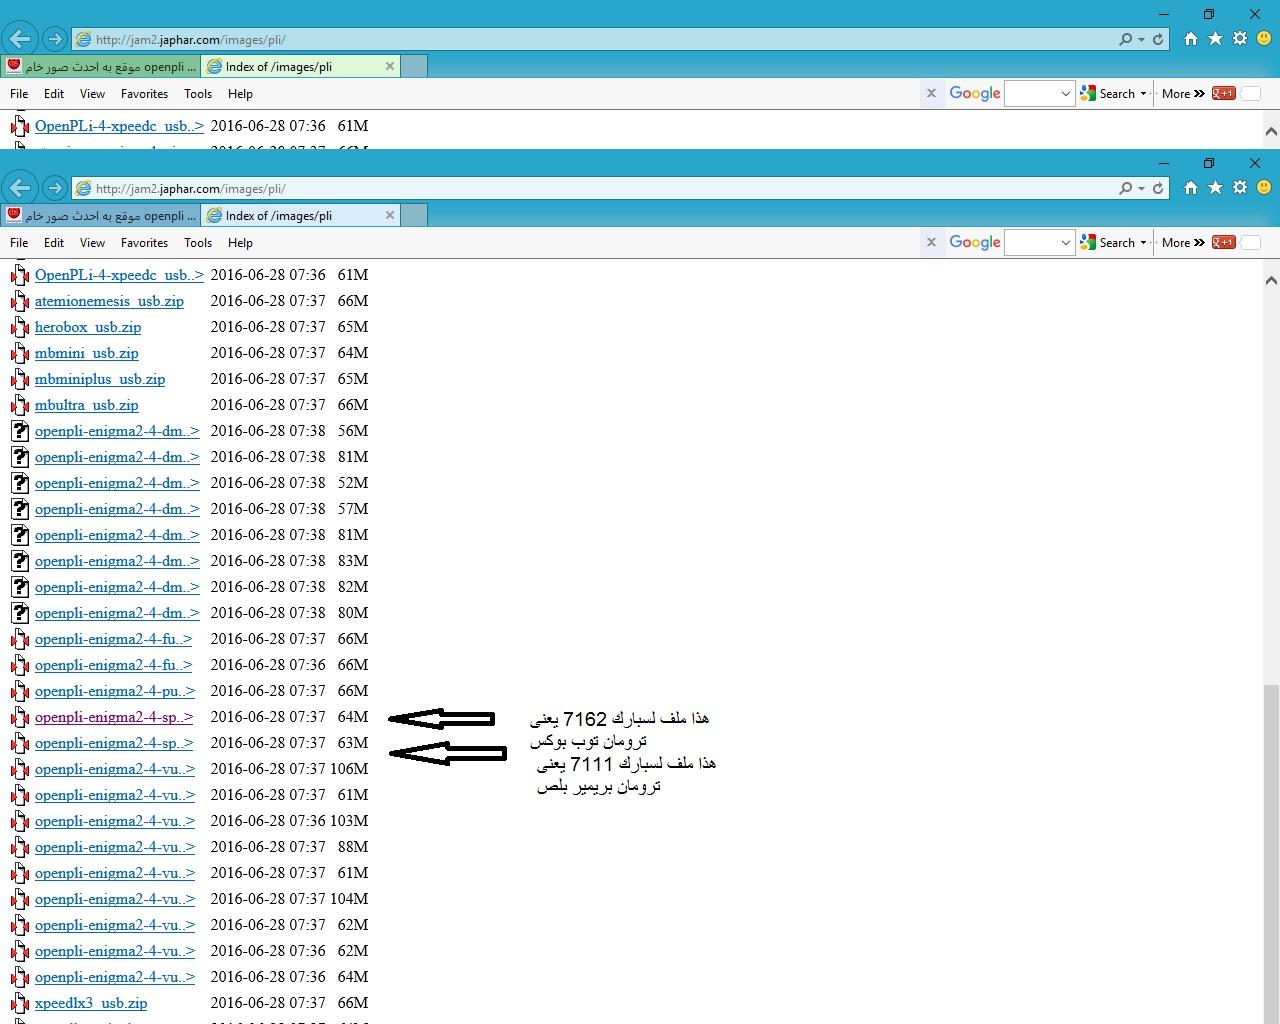Expand the Google search box dropdown in lower window
Viewport: 1280px width, 1024px height.
pos(1065,242)
